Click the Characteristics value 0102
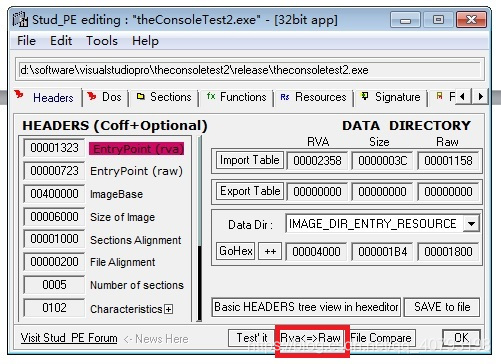The width and height of the screenshot is (501, 364). click(x=54, y=308)
